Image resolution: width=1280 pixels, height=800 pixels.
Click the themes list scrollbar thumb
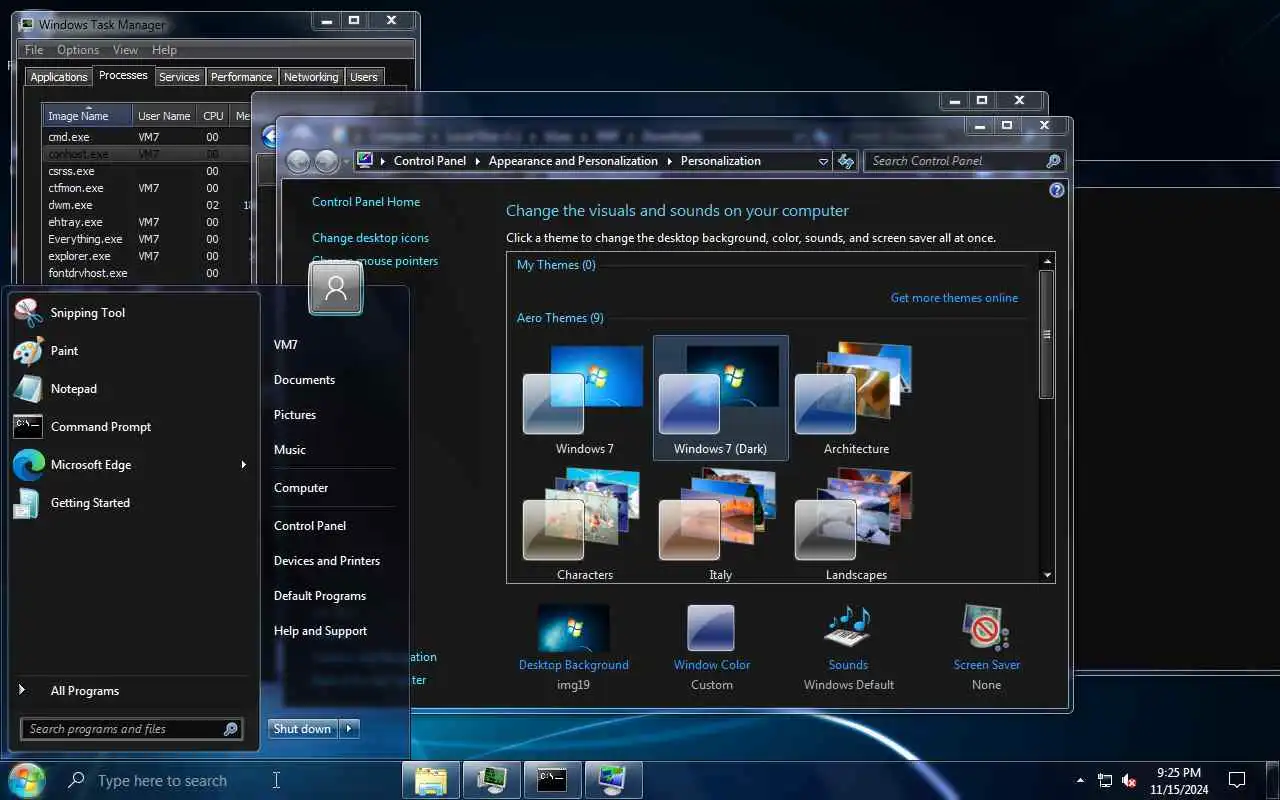point(1047,335)
